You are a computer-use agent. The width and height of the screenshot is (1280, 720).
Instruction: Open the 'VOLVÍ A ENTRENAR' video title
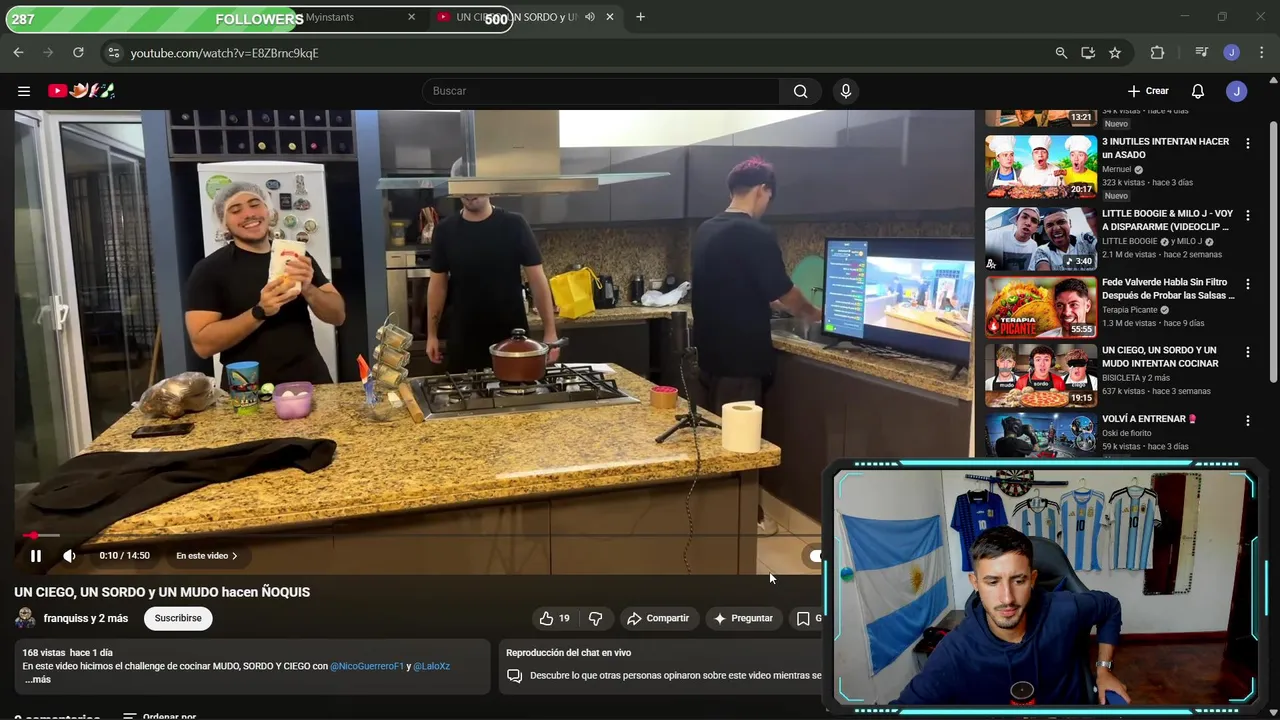pyautogui.click(x=1149, y=419)
